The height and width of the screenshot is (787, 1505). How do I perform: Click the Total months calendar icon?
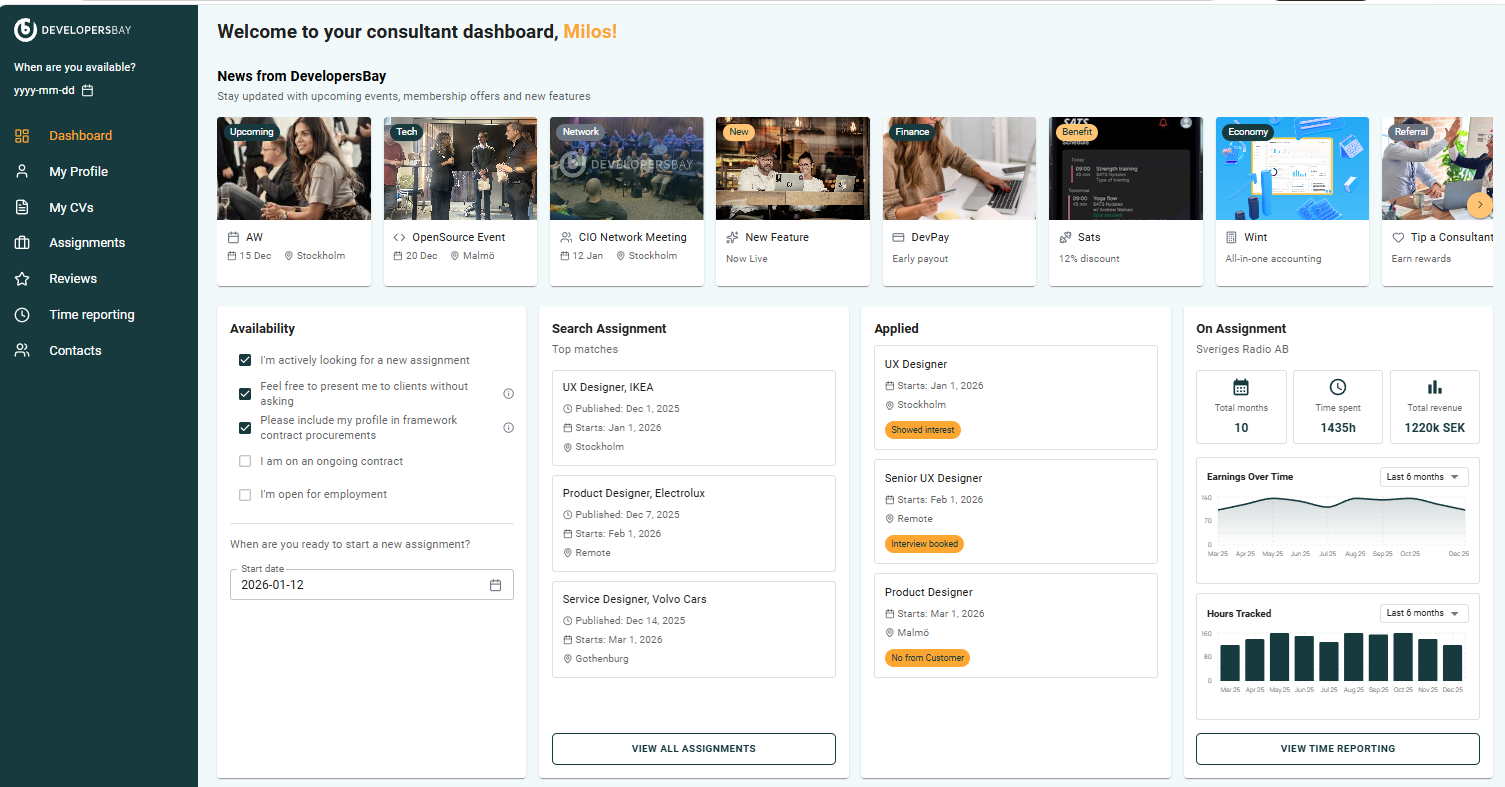coord(1241,387)
